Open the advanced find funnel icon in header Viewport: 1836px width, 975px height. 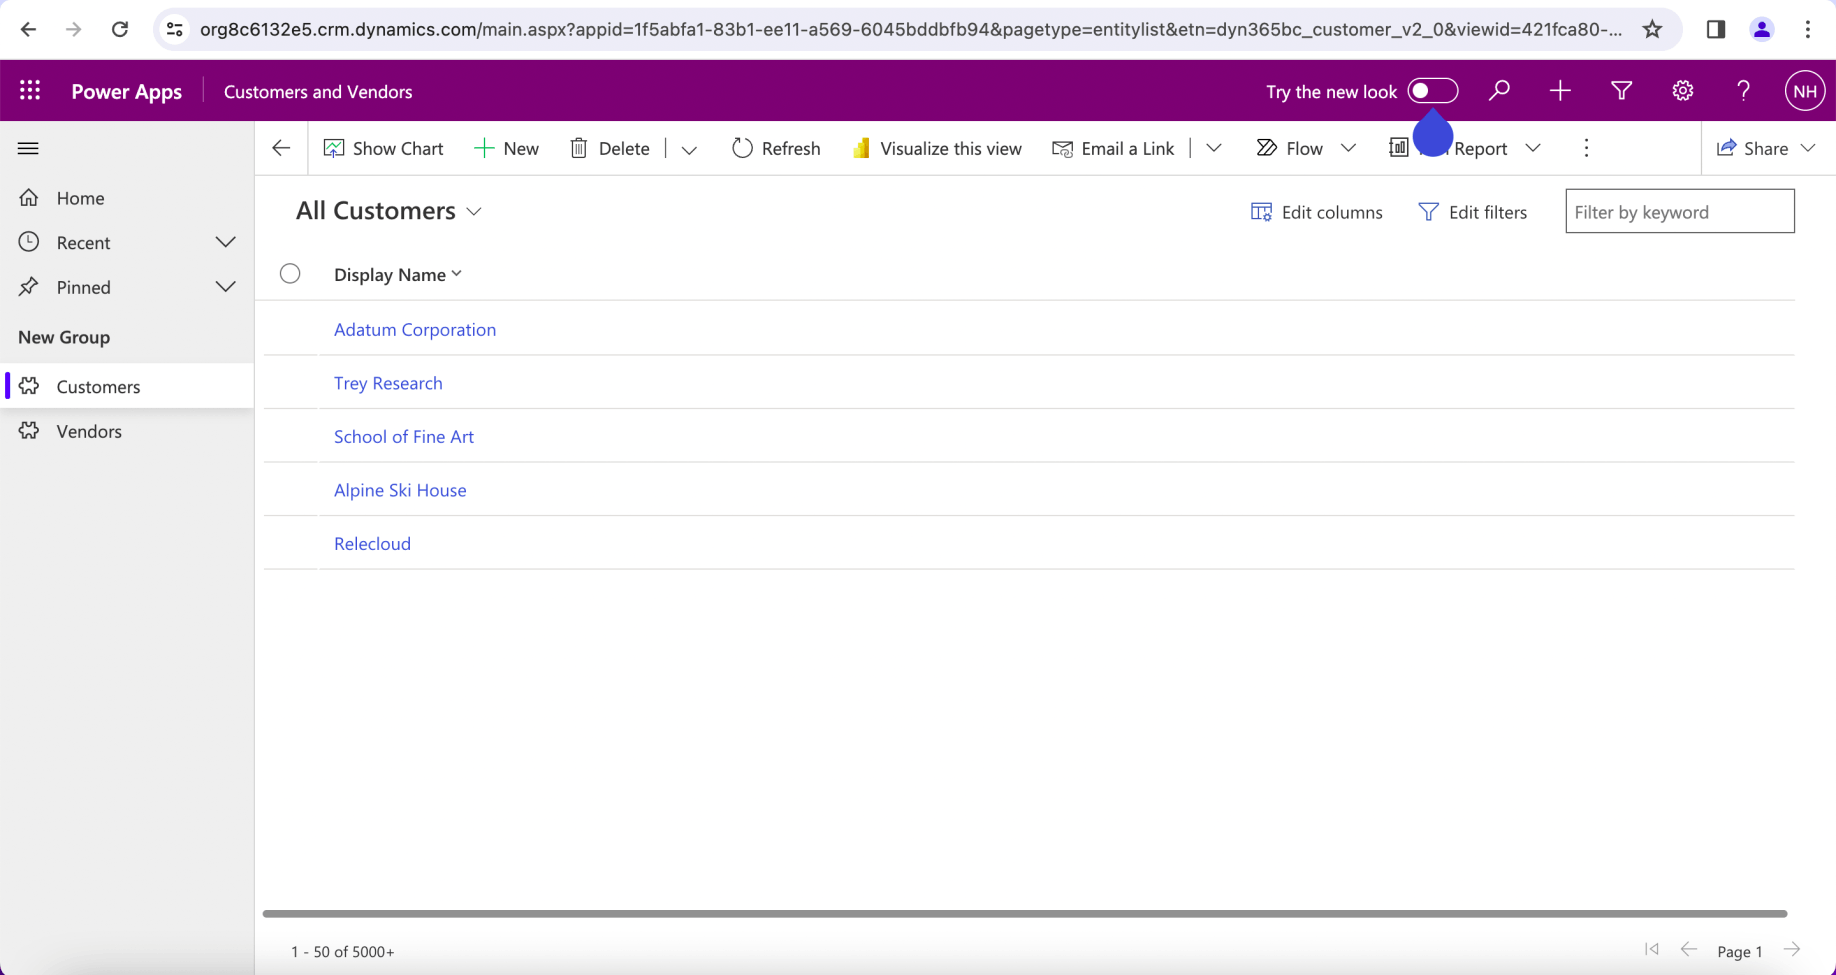pyautogui.click(x=1621, y=91)
